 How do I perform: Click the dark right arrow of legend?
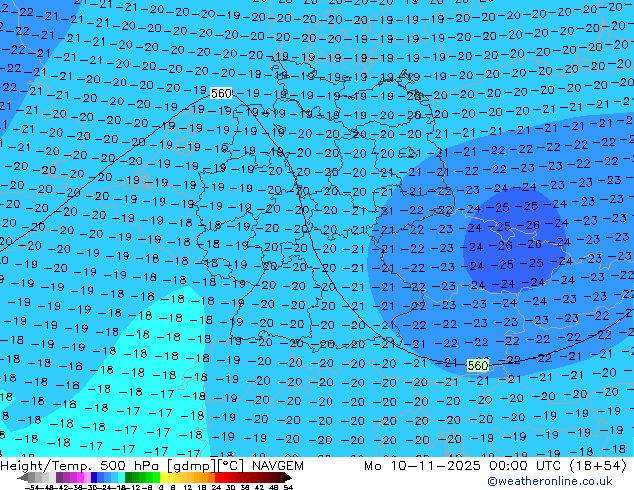coord(288,477)
